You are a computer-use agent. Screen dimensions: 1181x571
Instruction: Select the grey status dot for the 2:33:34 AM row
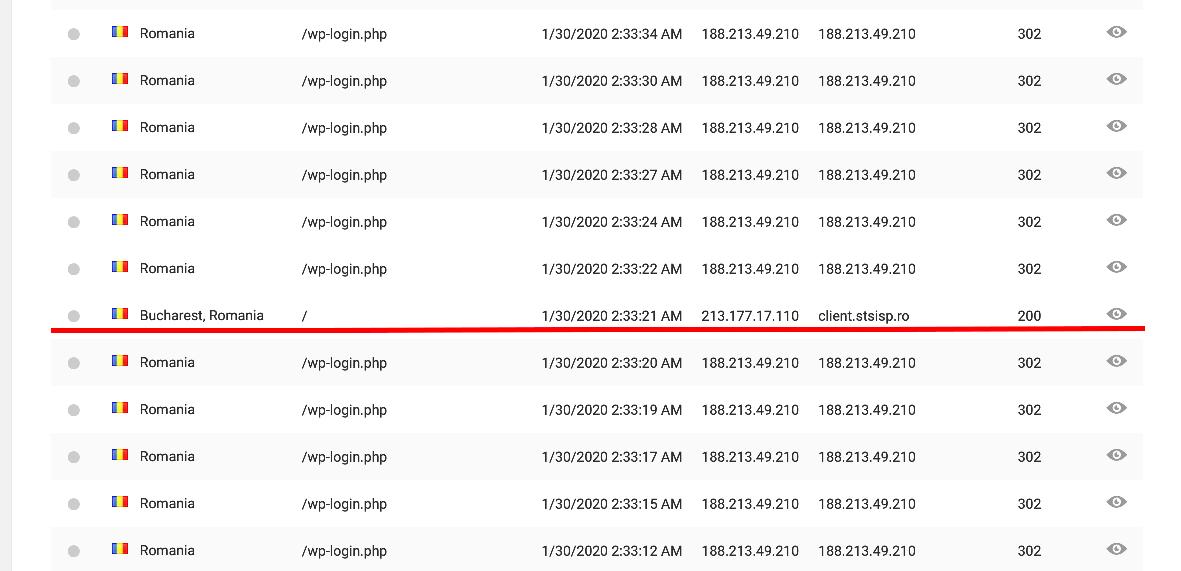click(x=73, y=34)
